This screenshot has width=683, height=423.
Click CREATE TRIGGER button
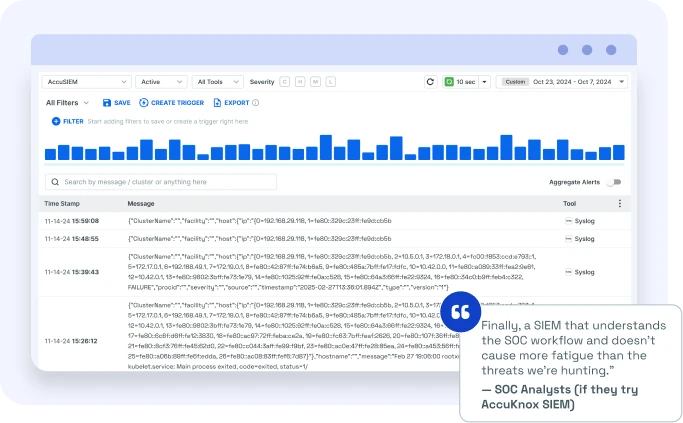[x=172, y=103]
